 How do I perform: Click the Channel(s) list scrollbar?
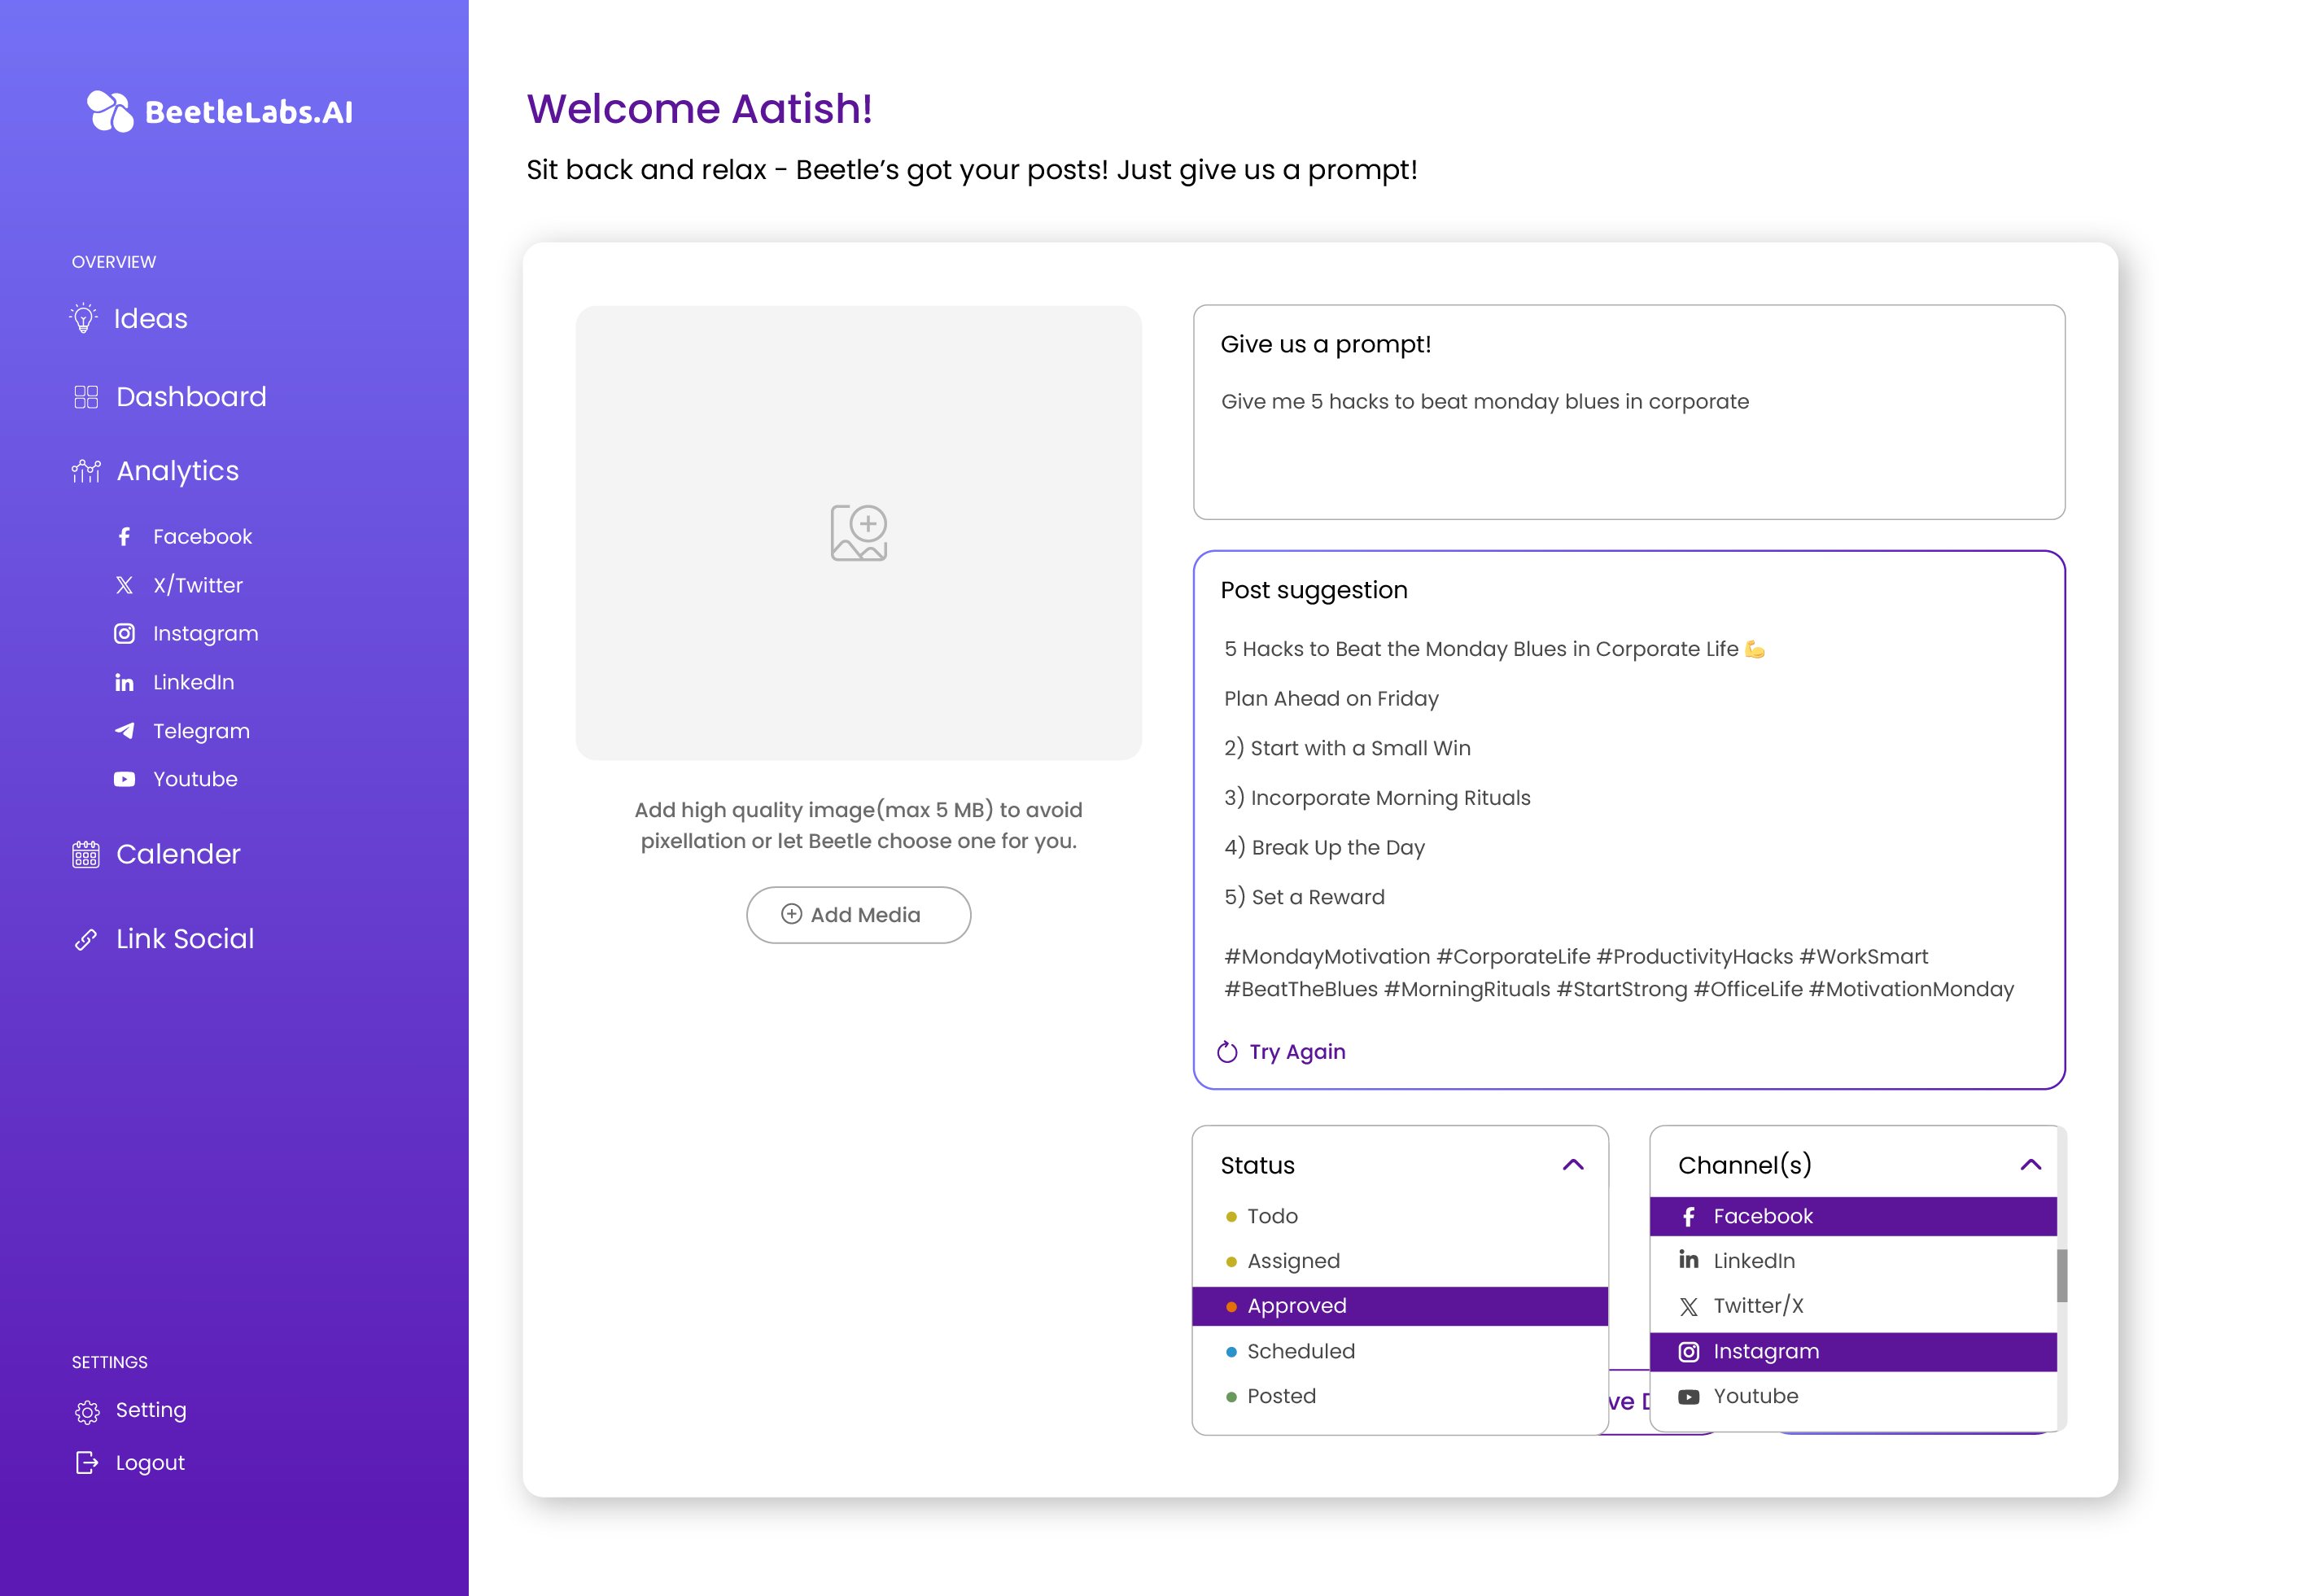(x=2061, y=1276)
